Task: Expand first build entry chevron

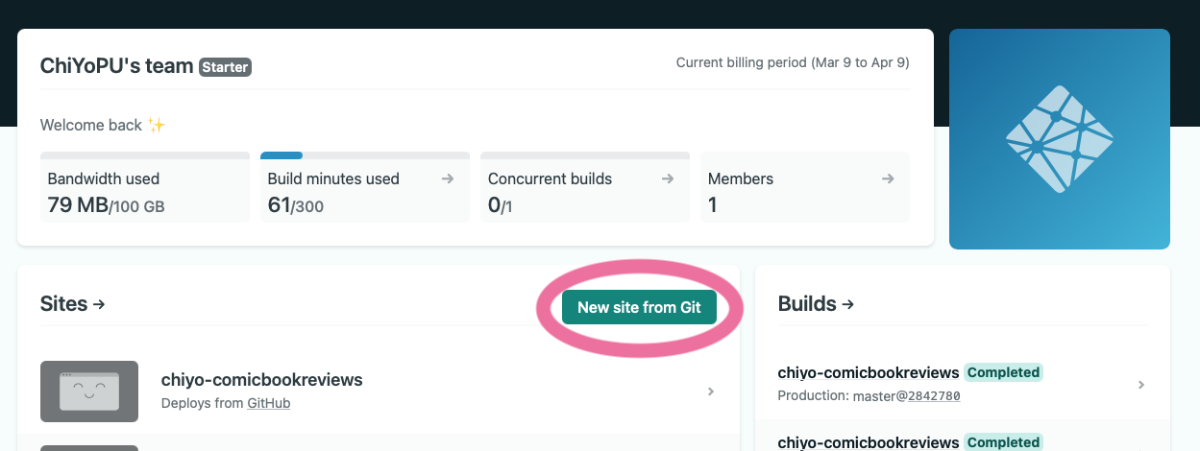Action: [1142, 385]
